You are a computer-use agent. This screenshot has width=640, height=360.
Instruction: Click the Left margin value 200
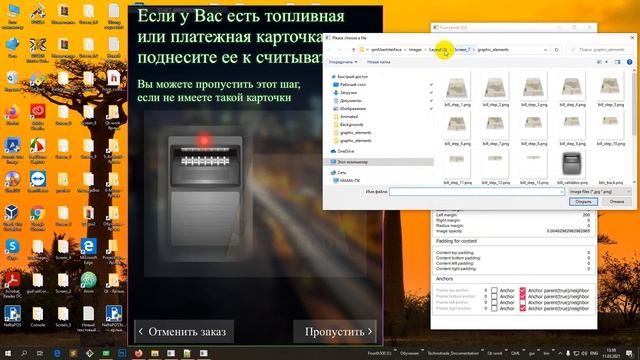[x=587, y=215]
